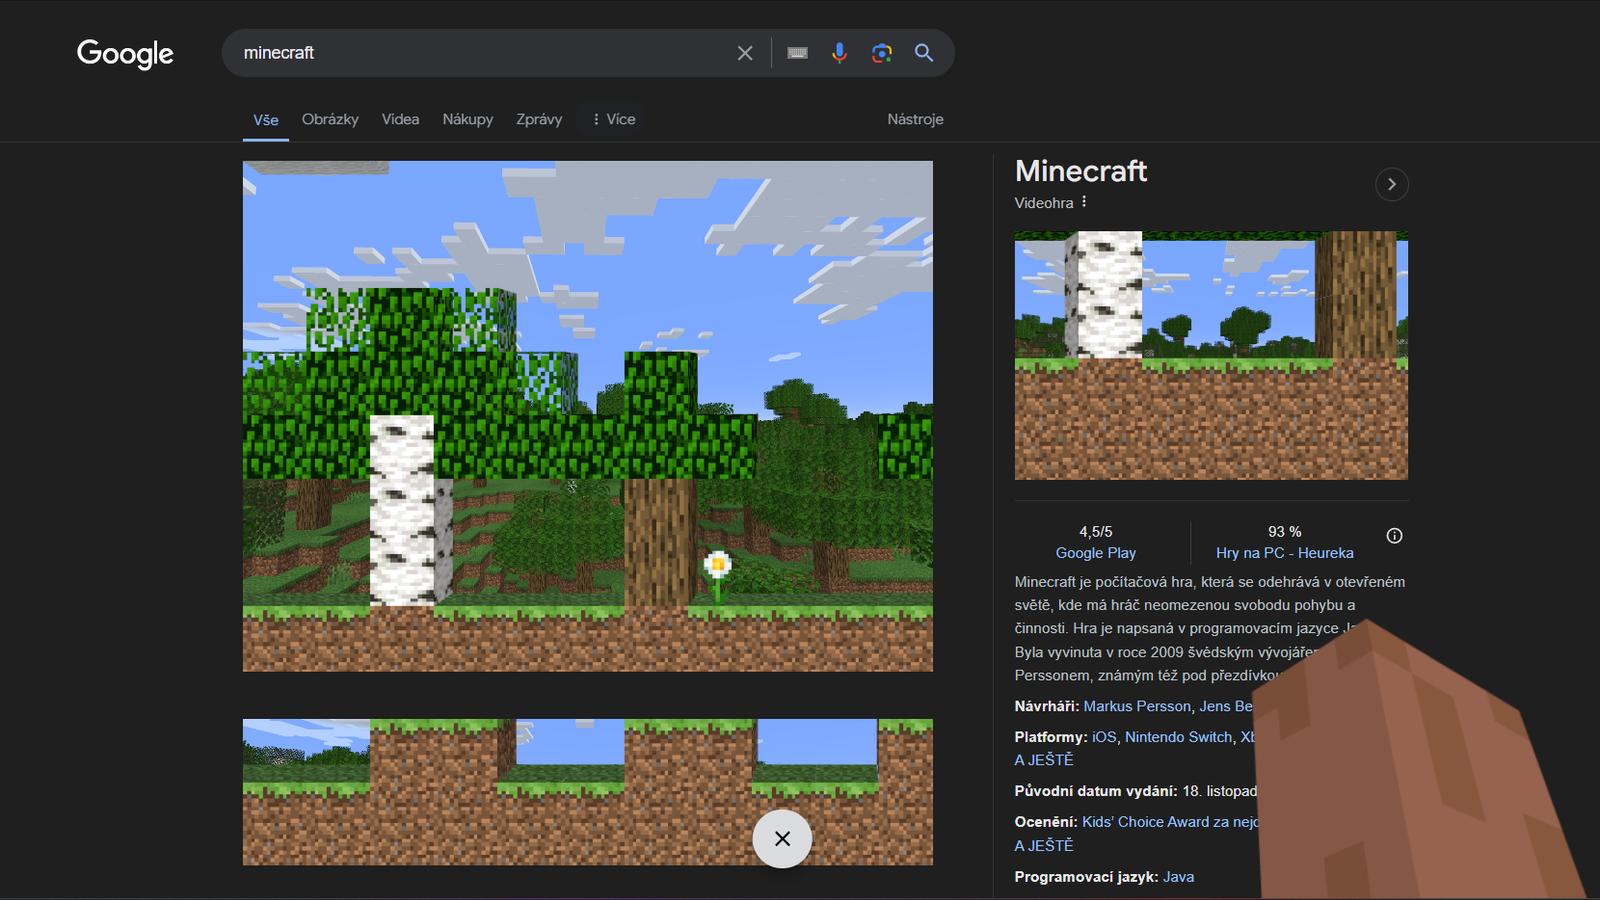The height and width of the screenshot is (900, 1600).
Task: Open the Nástroje search tools
Action: pyautogui.click(x=914, y=119)
